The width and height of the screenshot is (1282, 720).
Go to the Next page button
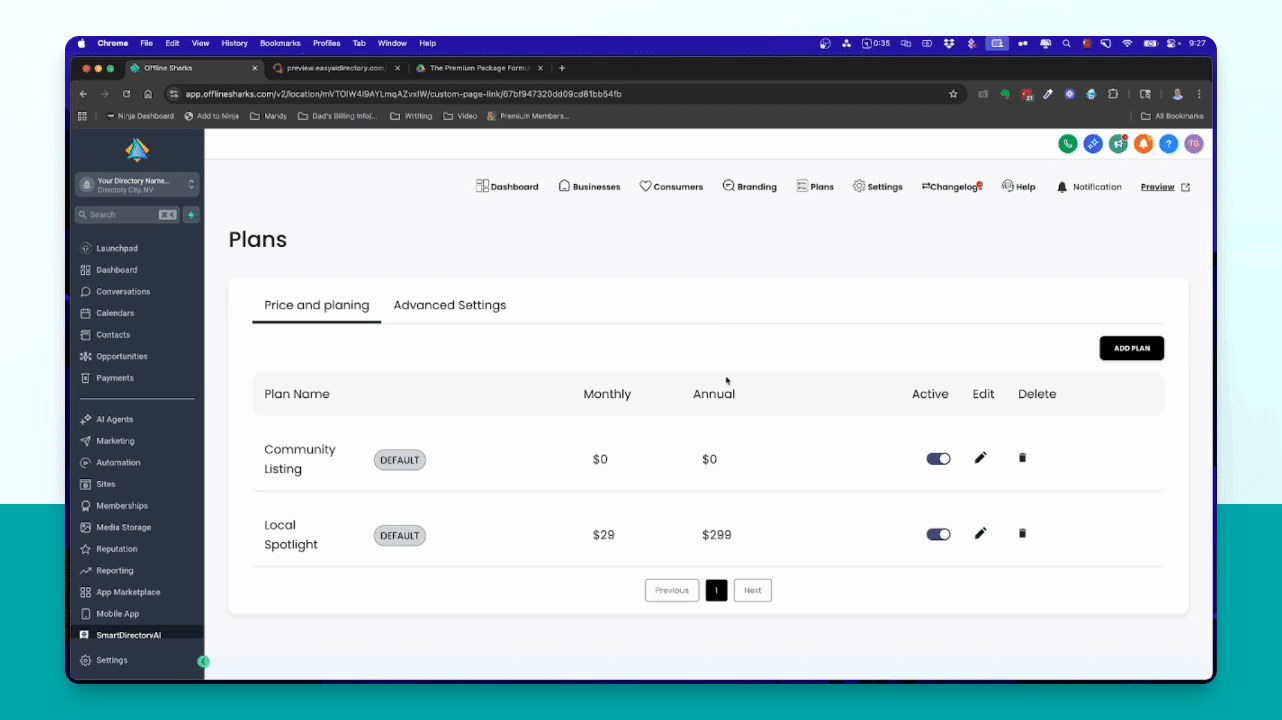(753, 590)
